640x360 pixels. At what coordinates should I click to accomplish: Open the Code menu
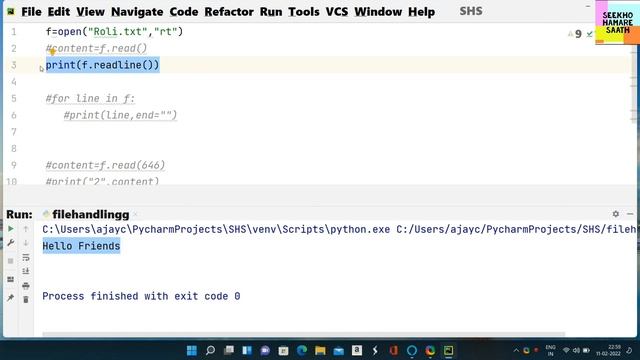184,12
